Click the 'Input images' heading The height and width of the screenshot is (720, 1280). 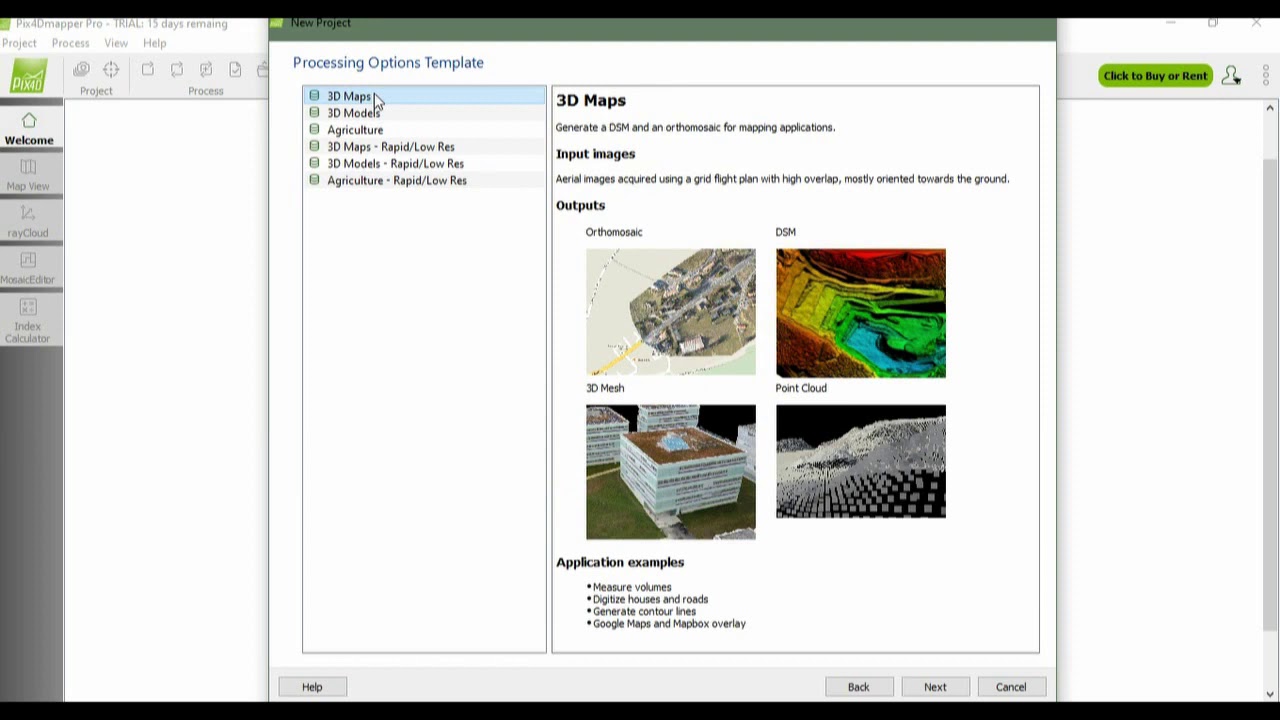coord(595,154)
